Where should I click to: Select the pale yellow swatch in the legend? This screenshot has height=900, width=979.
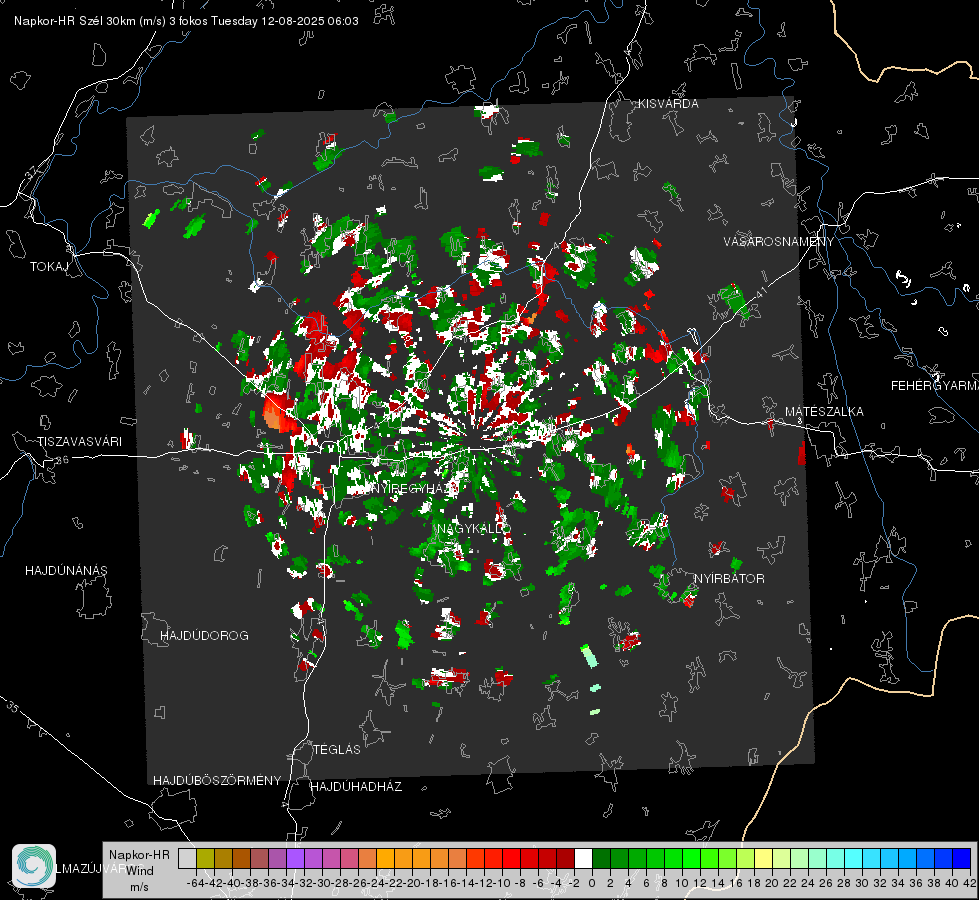tap(764, 858)
